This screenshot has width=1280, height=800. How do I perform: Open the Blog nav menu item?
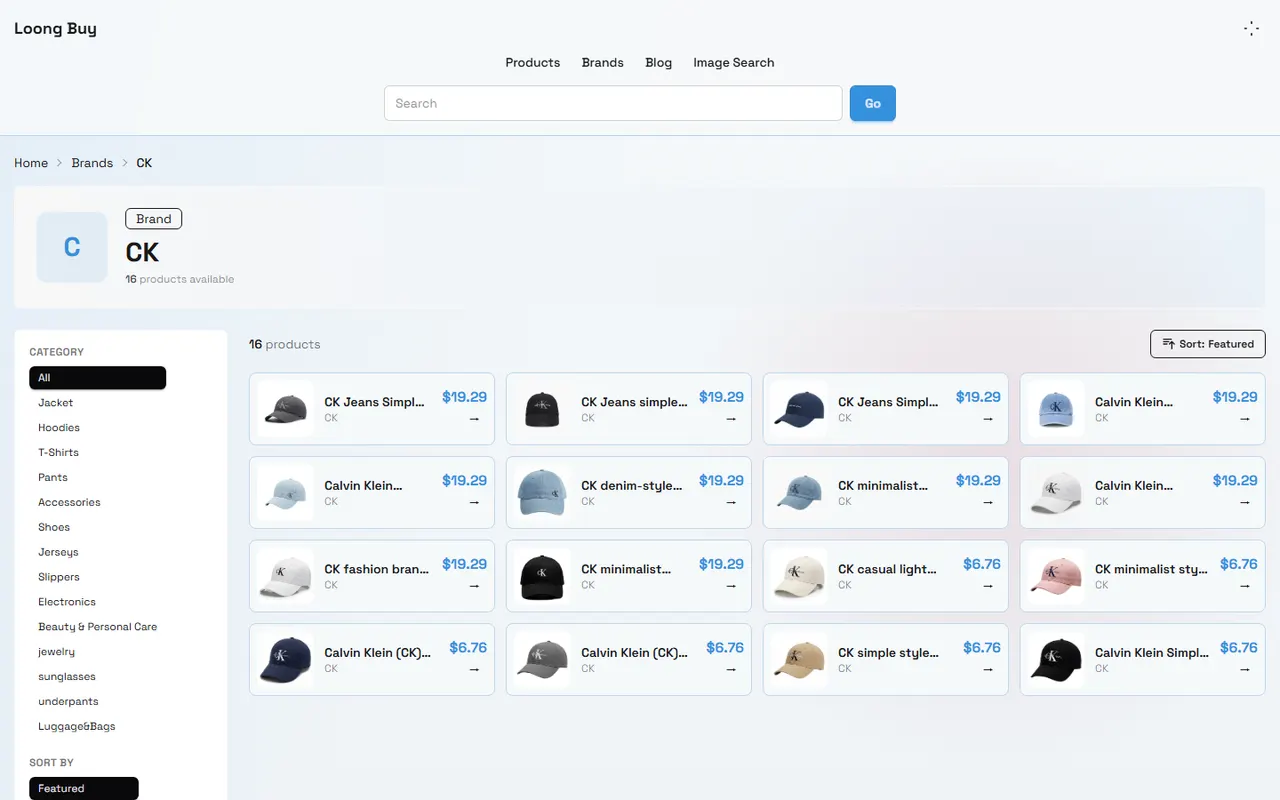pyautogui.click(x=658, y=62)
